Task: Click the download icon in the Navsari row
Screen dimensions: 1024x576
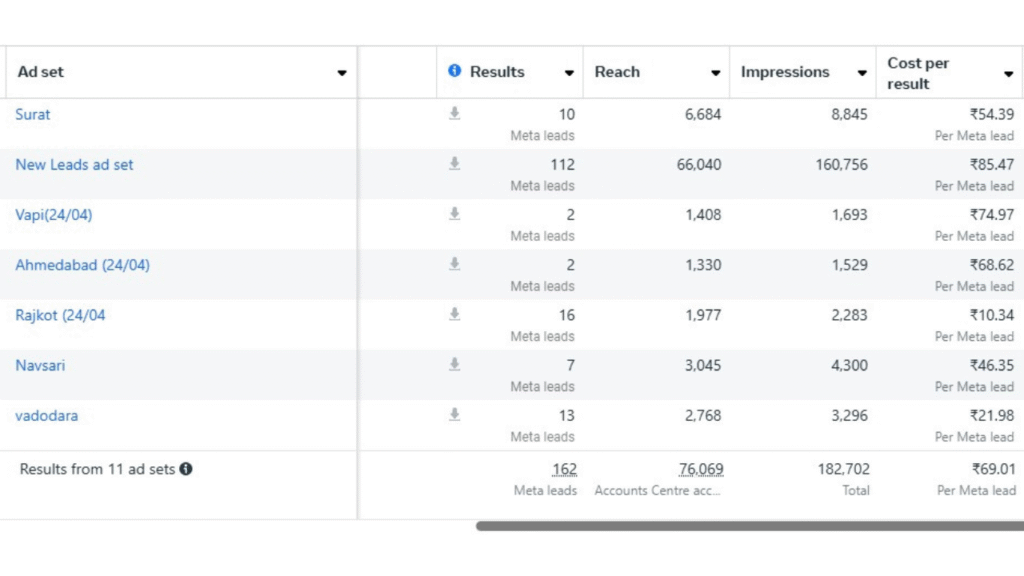Action: click(x=454, y=364)
